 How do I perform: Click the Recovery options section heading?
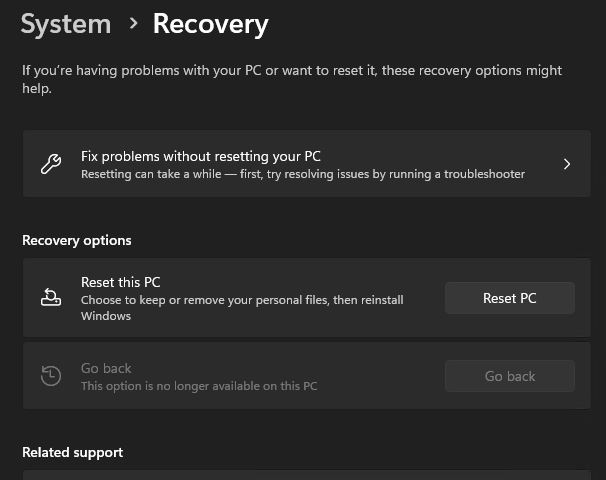coord(77,240)
